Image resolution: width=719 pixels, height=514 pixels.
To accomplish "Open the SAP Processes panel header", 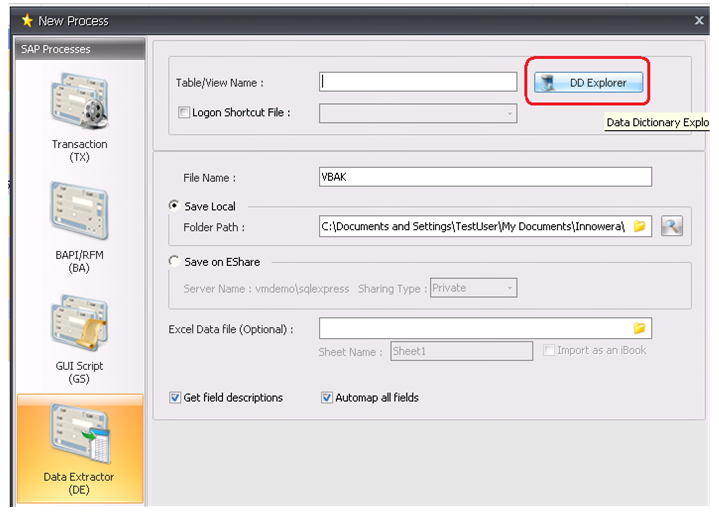I will (80, 49).
